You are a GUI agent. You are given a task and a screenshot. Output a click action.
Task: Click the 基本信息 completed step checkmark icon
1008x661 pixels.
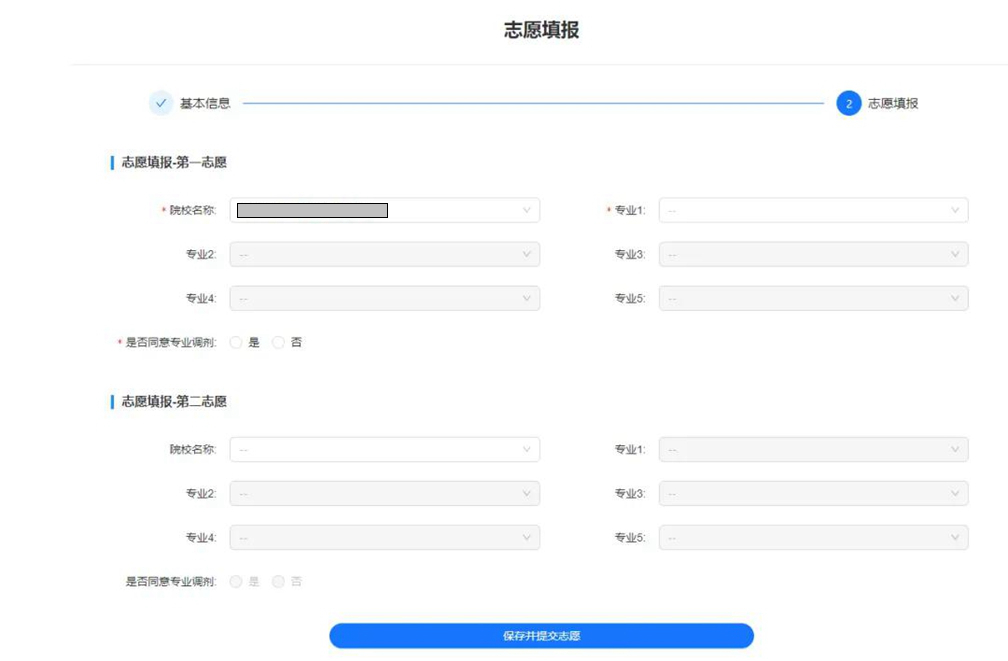(160, 103)
